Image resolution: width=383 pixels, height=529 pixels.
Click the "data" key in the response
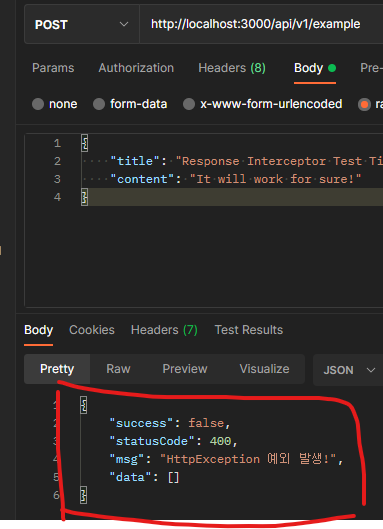131,477
